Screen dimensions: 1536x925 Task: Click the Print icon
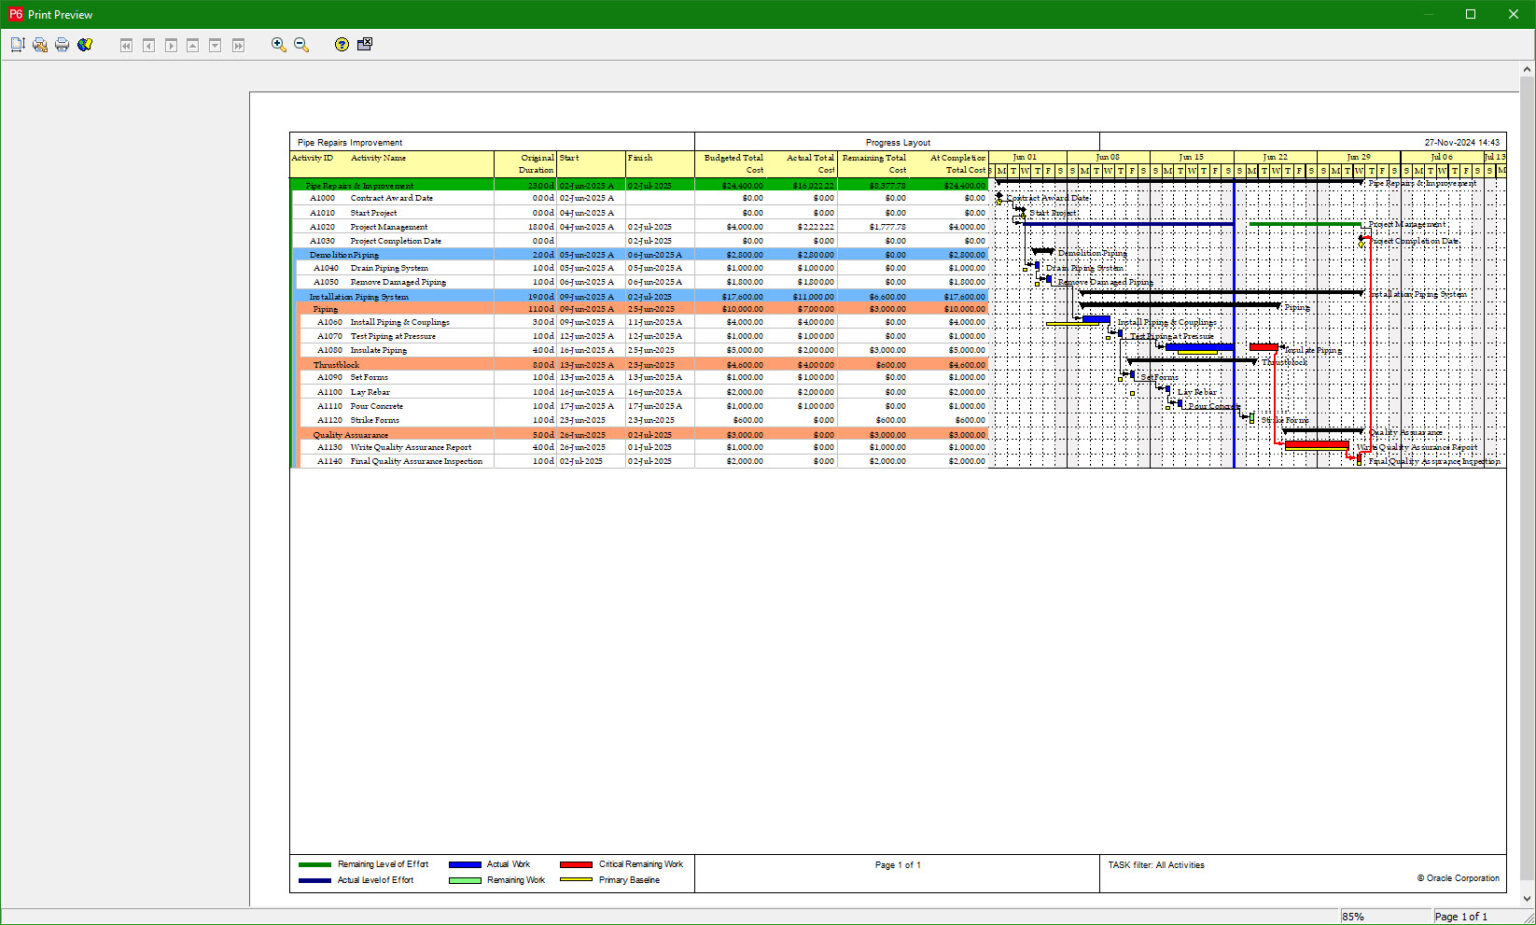[x=62, y=45]
